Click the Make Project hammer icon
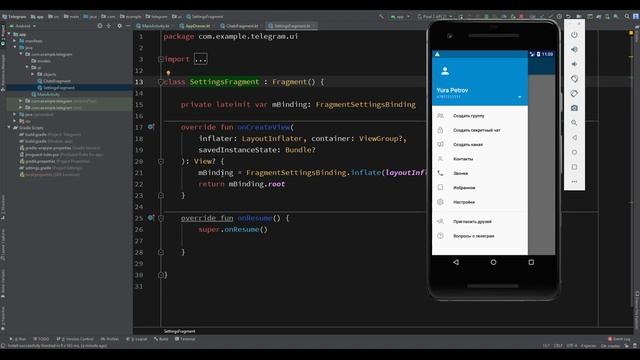Viewport: 640px width, 360px height. [381, 17]
